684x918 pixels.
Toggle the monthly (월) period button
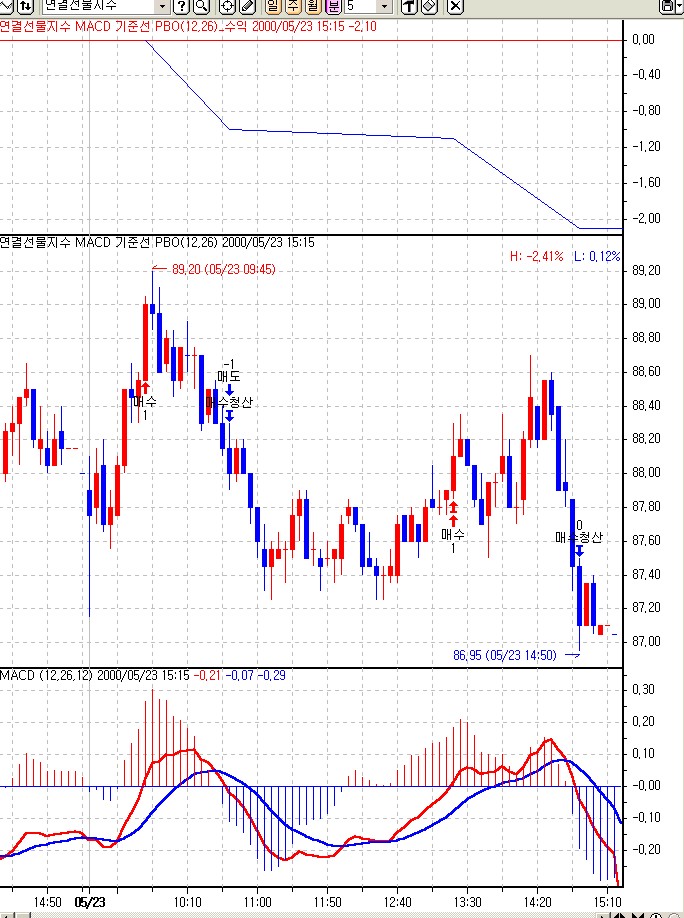(x=313, y=6)
